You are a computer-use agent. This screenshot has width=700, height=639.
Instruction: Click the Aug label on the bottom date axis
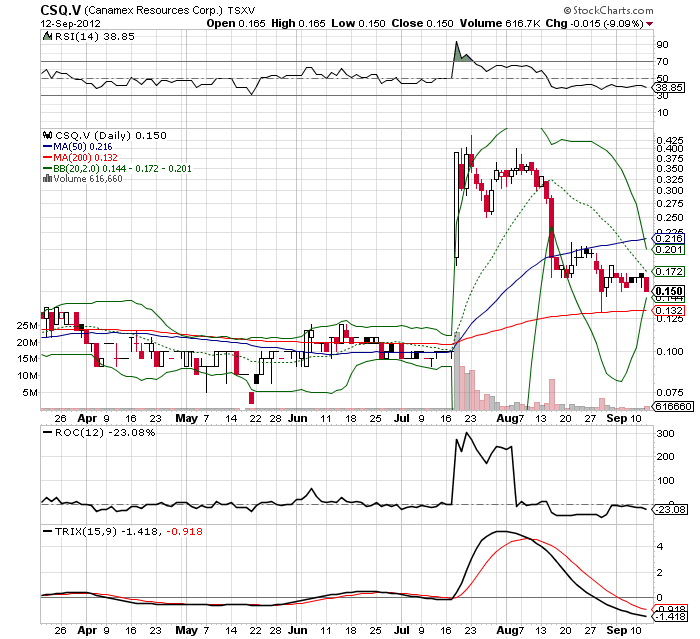(507, 630)
